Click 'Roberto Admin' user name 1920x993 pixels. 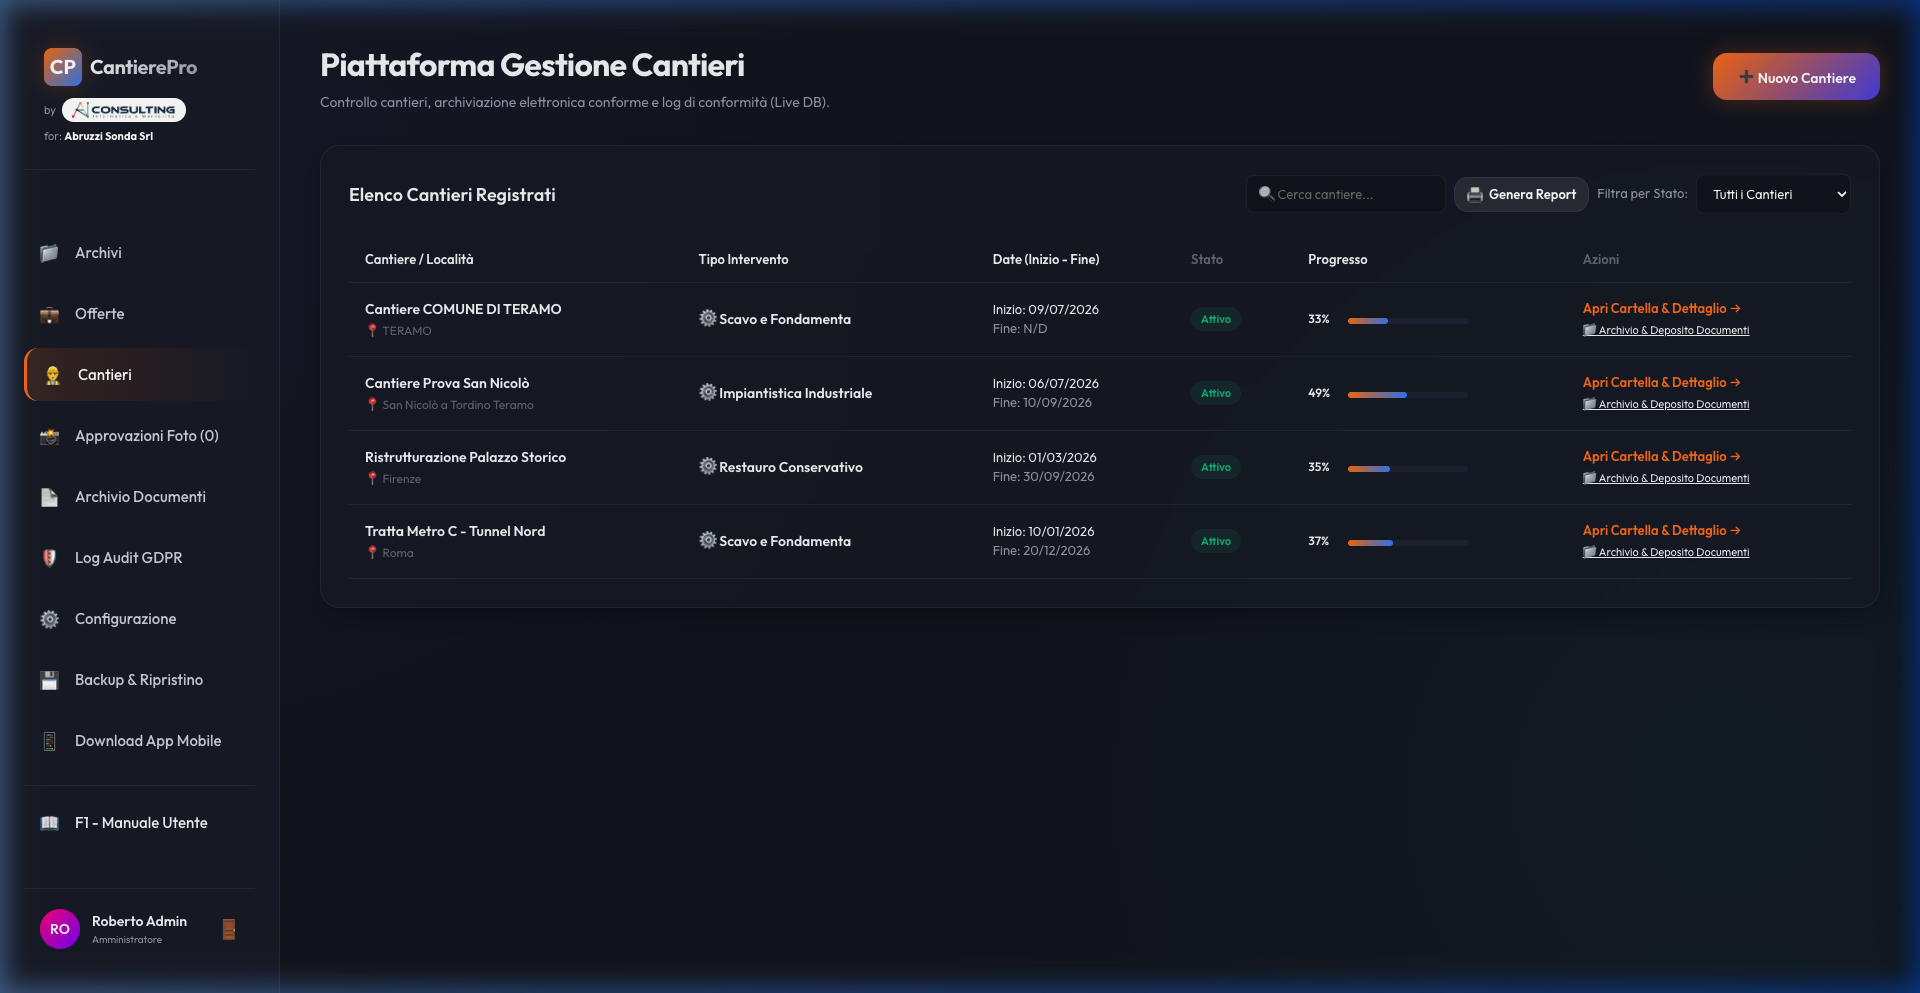(x=139, y=921)
